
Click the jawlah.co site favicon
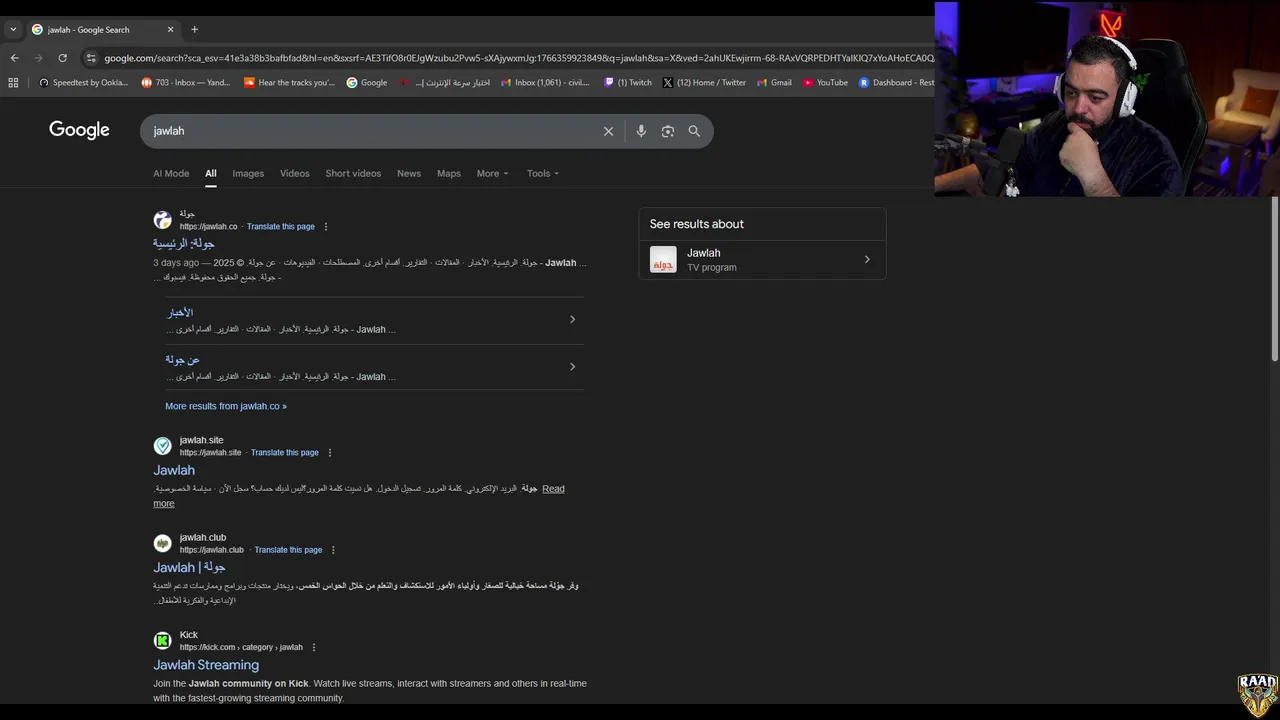coord(162,220)
